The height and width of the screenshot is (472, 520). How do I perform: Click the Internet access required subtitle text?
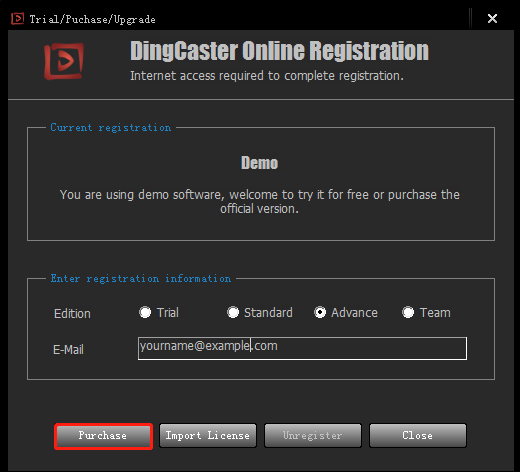[267, 76]
